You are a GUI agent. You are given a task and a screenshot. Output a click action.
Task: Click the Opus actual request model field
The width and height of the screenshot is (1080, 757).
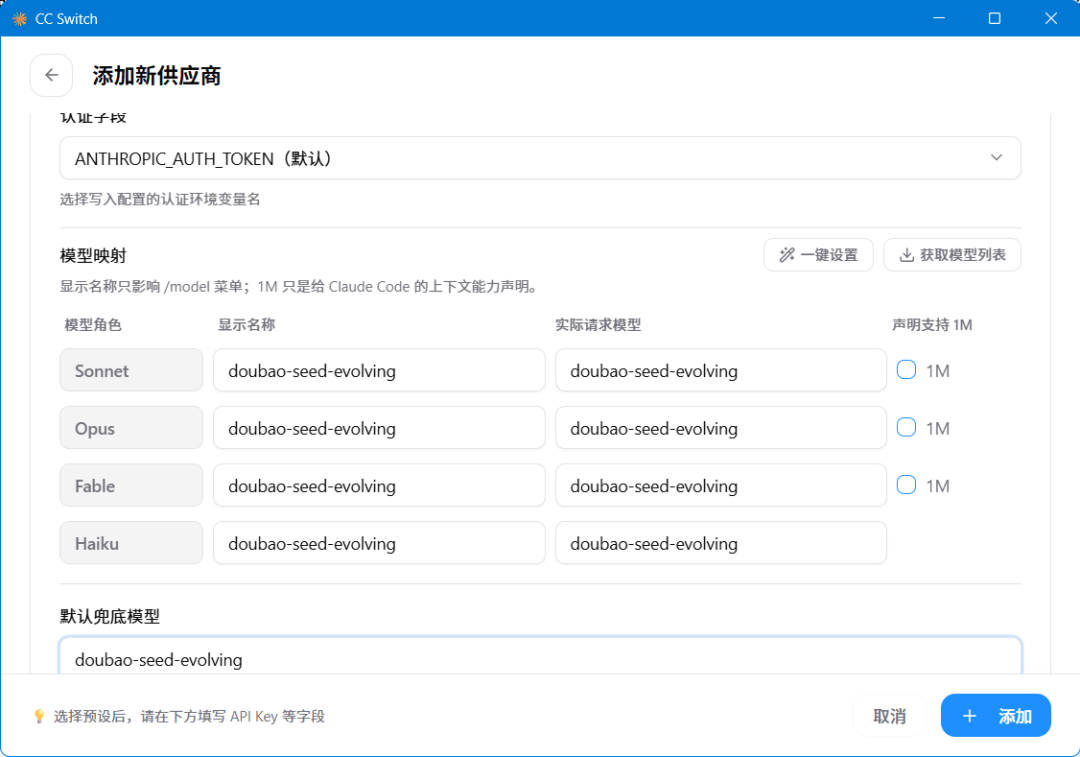tap(720, 428)
